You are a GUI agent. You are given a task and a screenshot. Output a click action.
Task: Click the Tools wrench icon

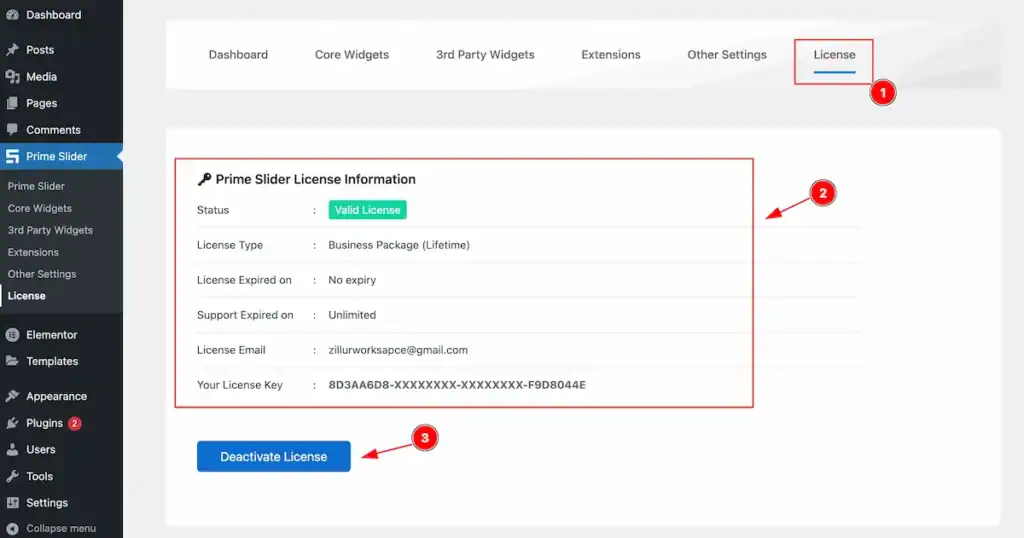(x=12, y=476)
